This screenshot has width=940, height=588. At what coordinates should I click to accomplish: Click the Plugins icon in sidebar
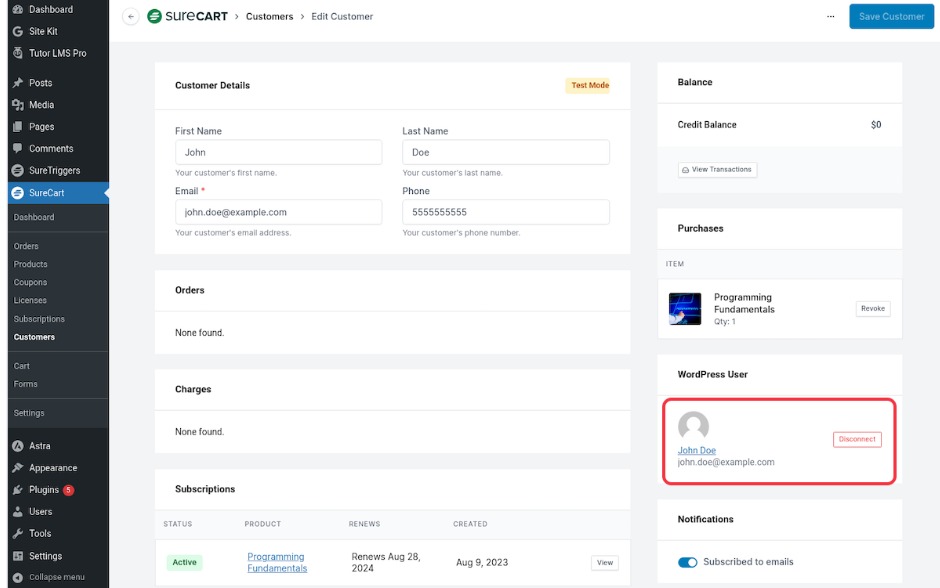pos(18,490)
